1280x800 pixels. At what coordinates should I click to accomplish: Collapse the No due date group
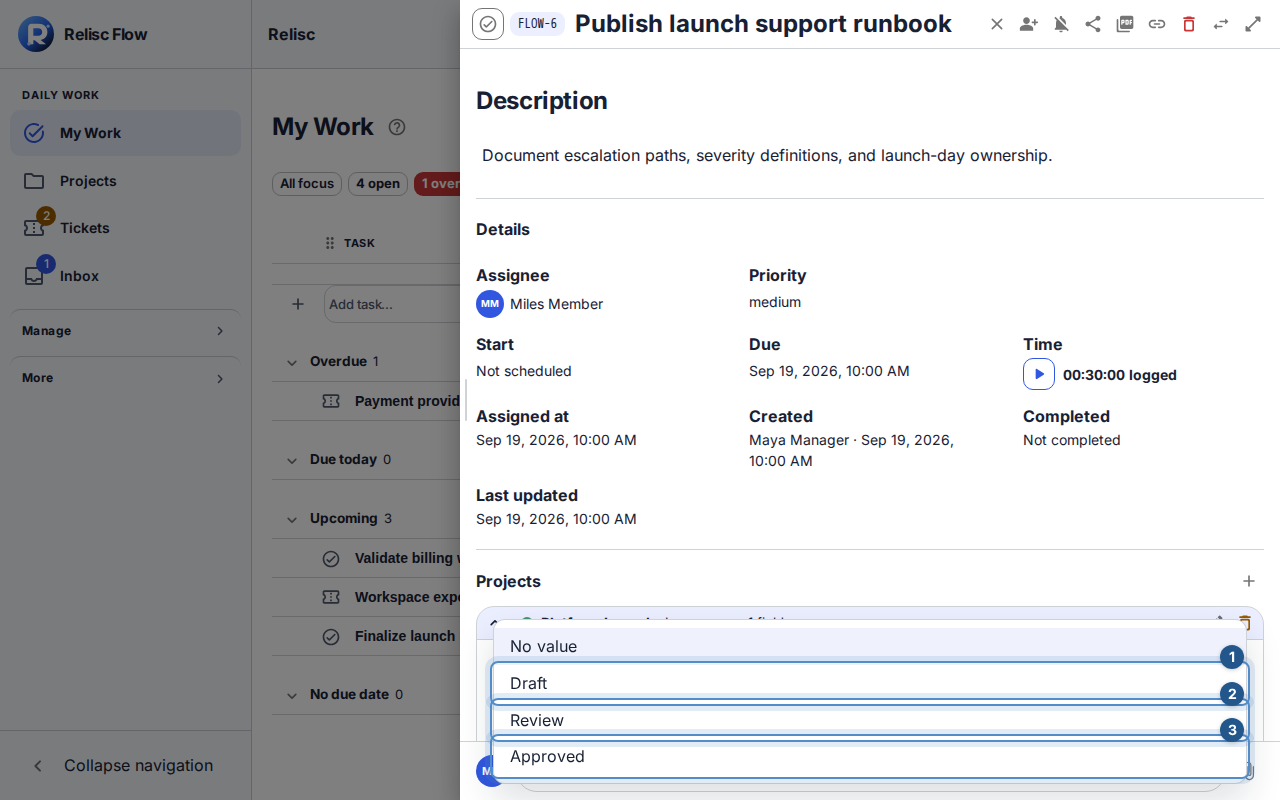tap(292, 695)
